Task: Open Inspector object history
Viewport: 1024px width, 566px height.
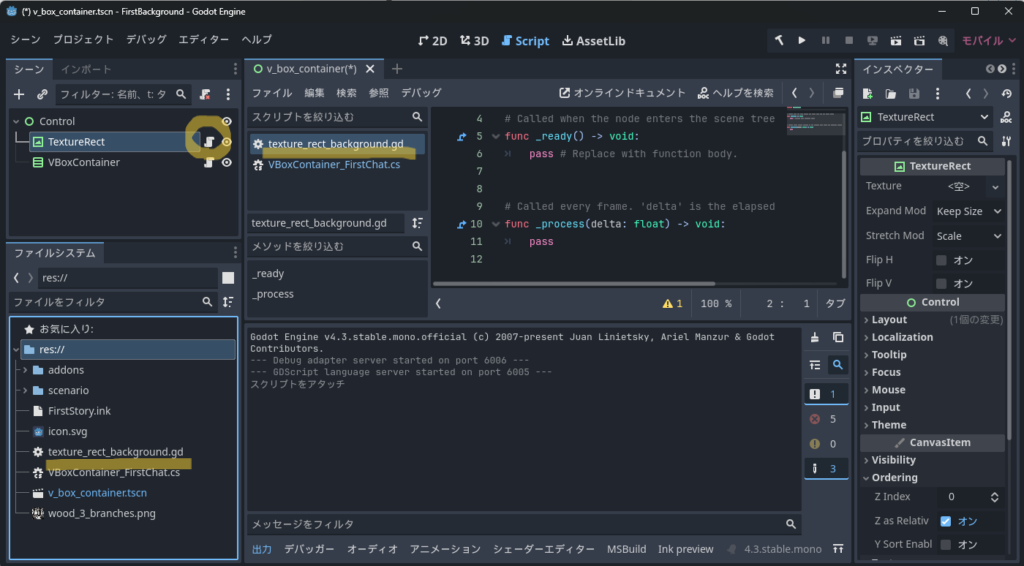Action: [x=1006, y=94]
